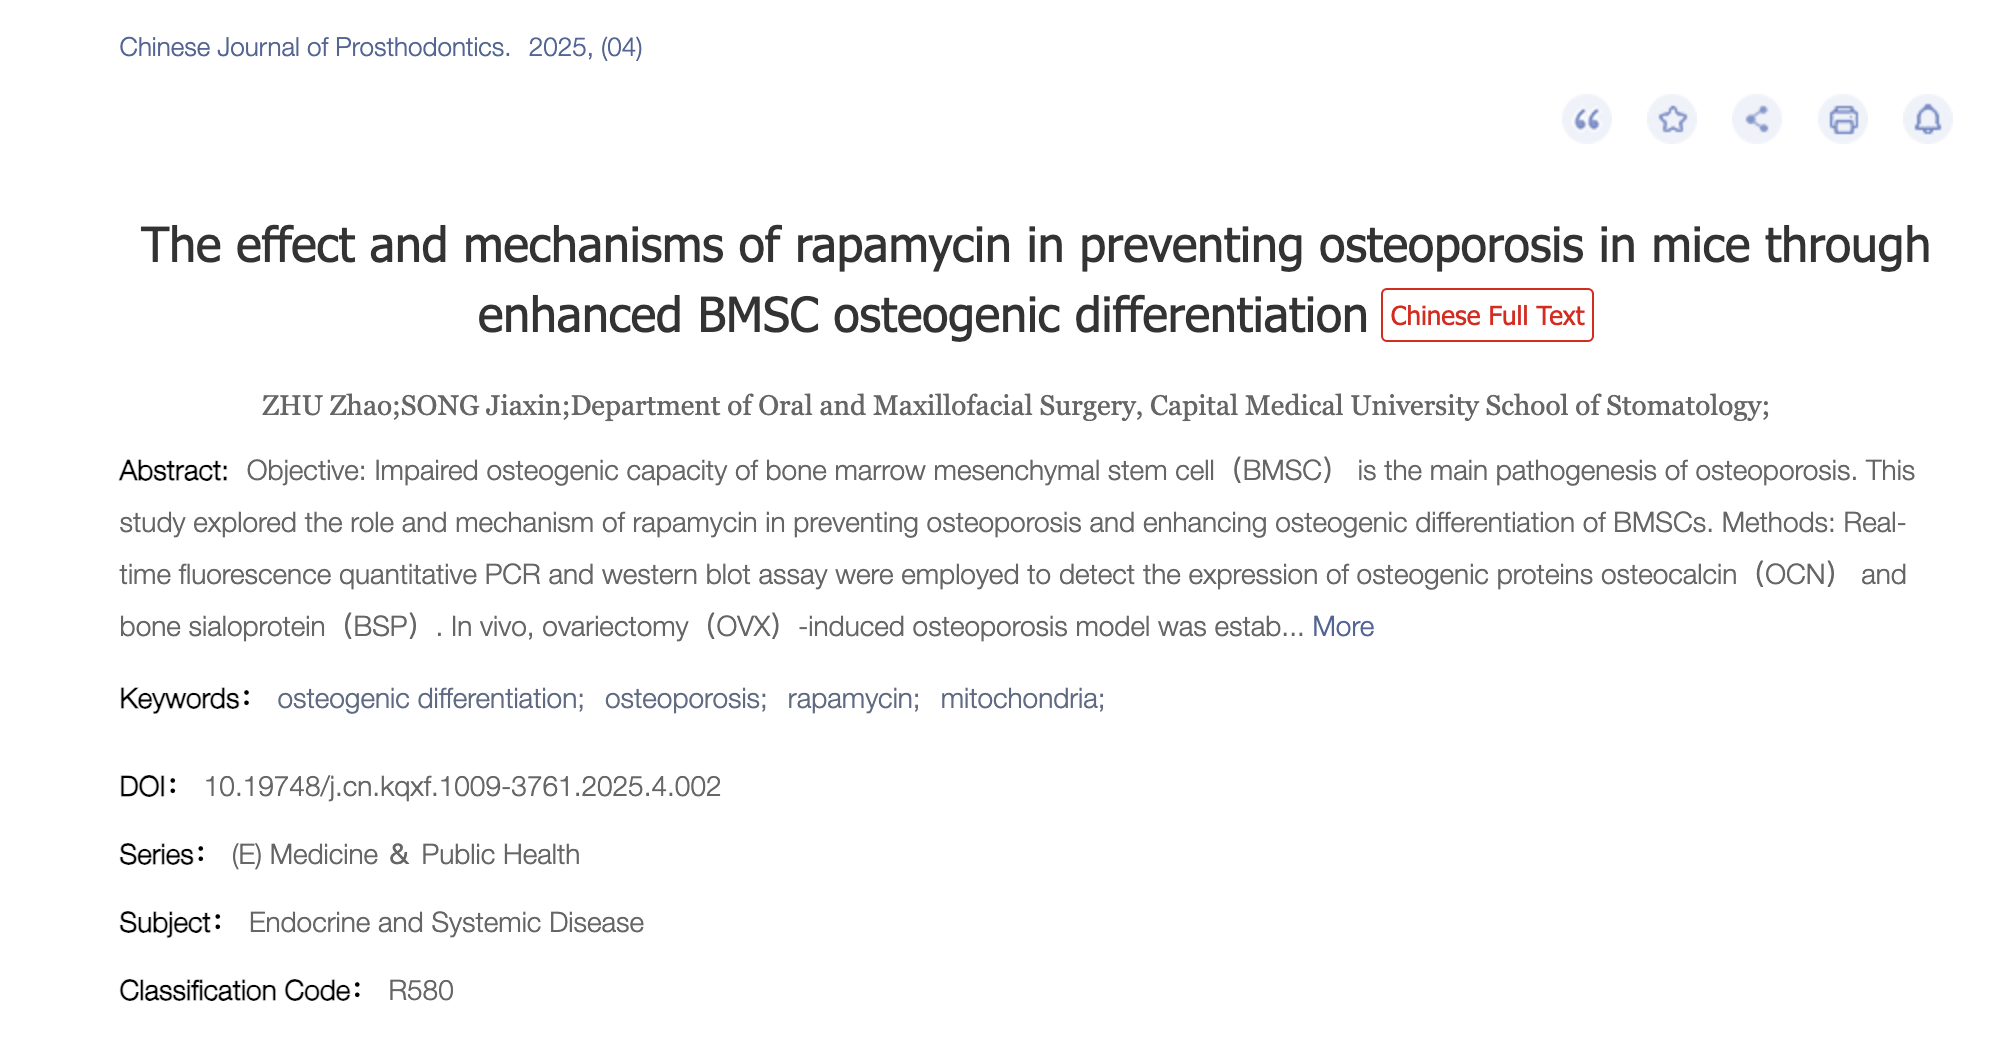The width and height of the screenshot is (2012, 1050).
Task: Select the mitochondria keyword
Action: coord(1021,699)
